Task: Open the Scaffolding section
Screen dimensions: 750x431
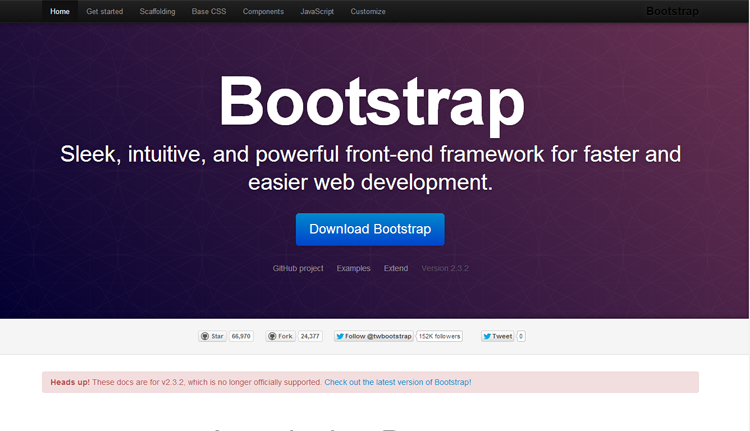Action: (157, 11)
